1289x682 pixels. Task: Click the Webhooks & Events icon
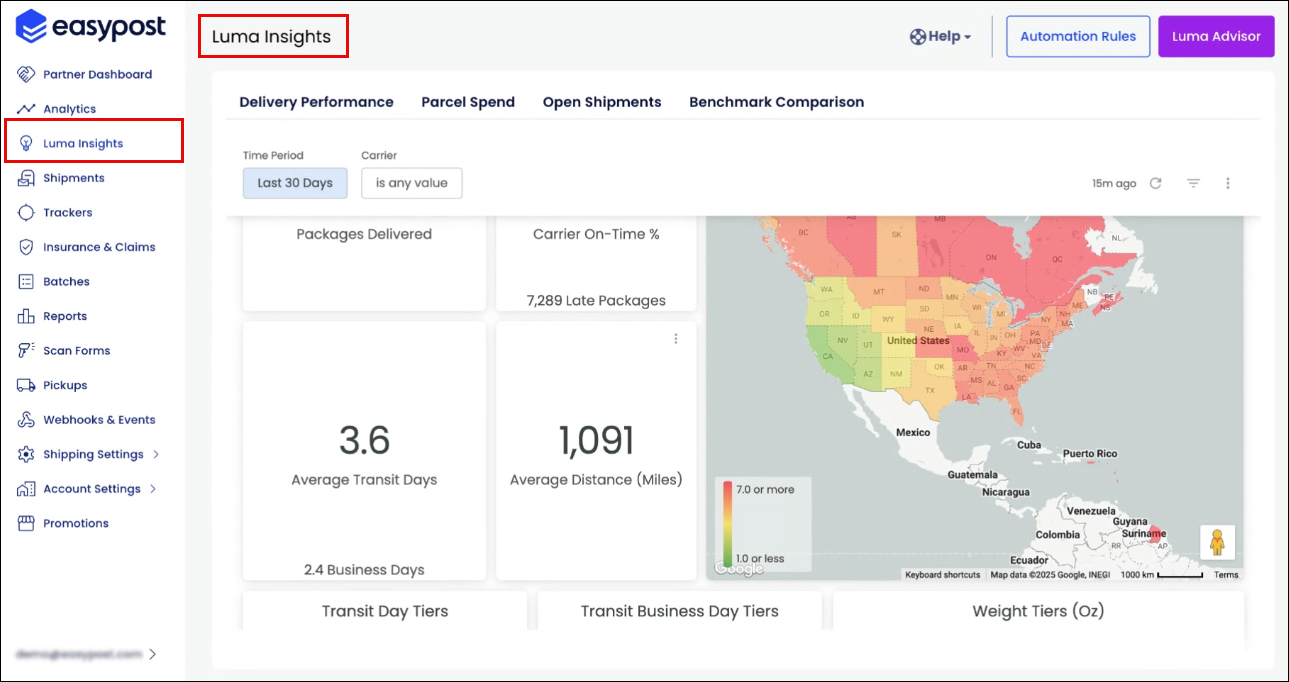pos(27,420)
